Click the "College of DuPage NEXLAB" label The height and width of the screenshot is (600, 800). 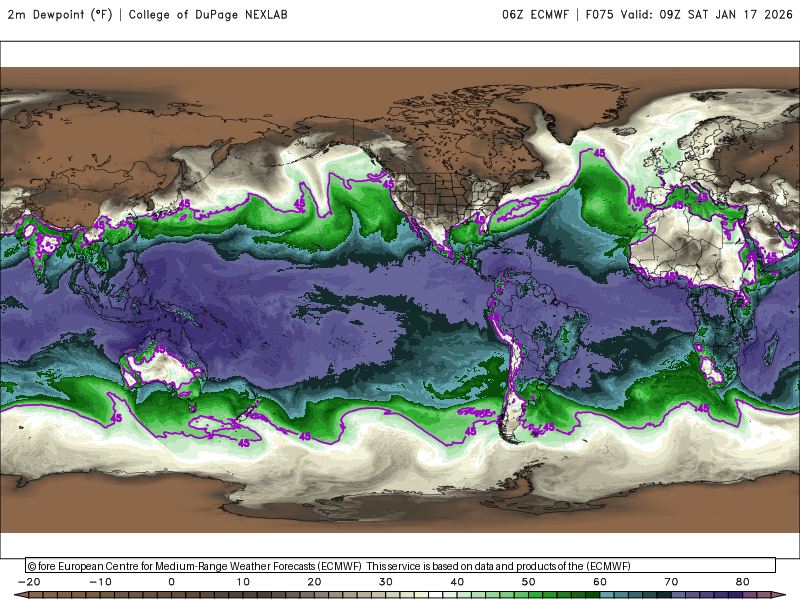[x=208, y=15]
